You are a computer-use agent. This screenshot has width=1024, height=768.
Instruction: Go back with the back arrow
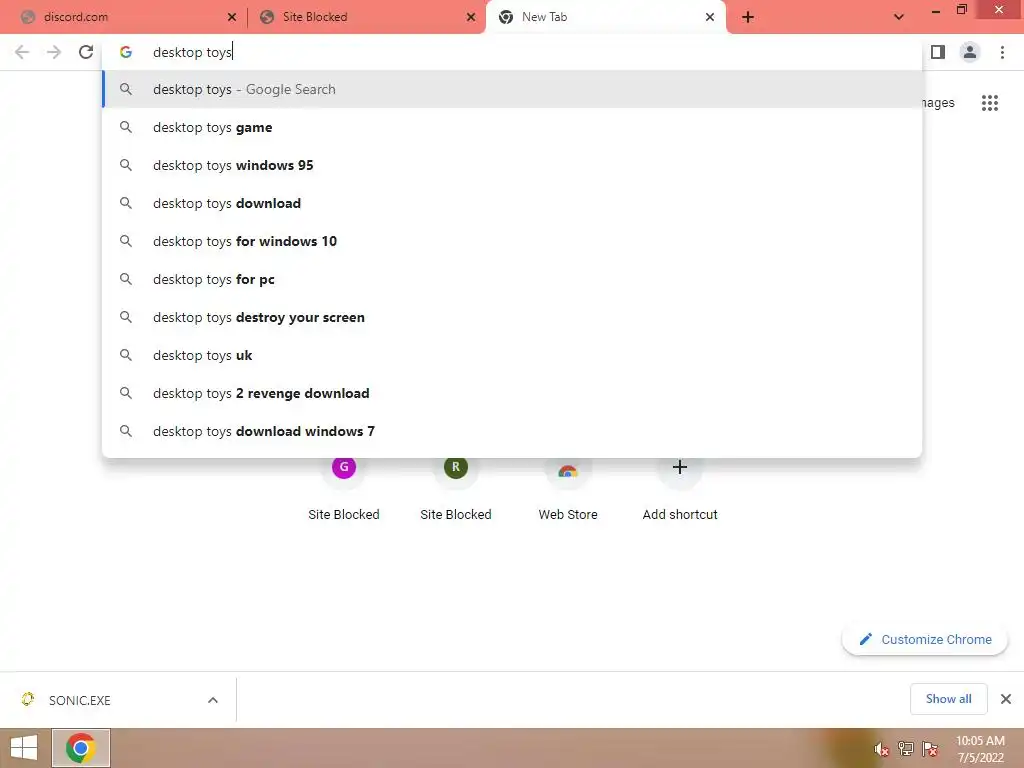point(22,52)
